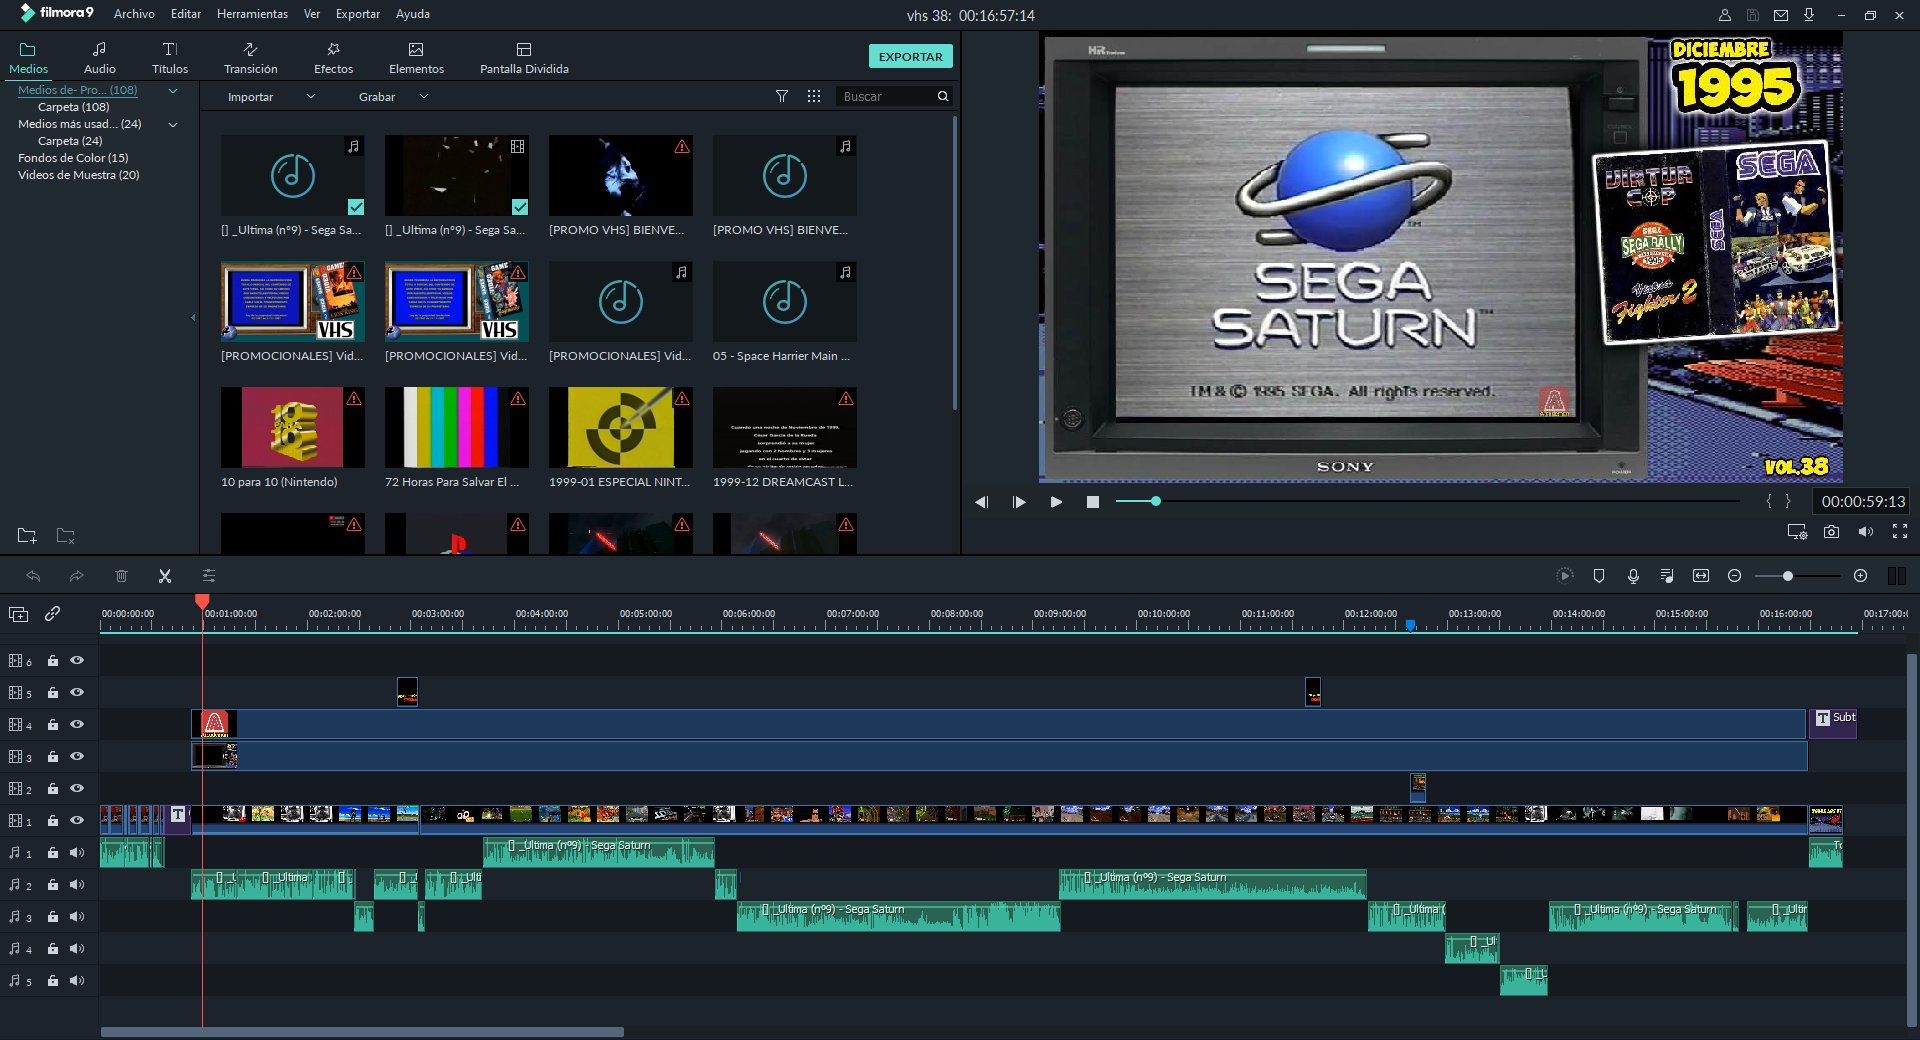Lock video track 5

pyautogui.click(x=53, y=692)
